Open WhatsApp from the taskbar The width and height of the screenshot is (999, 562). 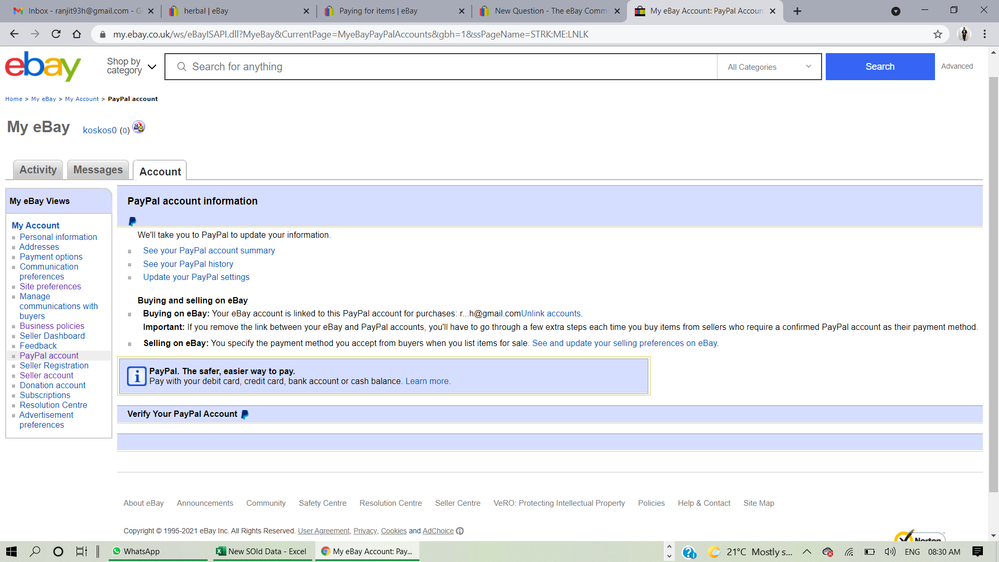pyautogui.click(x=157, y=552)
